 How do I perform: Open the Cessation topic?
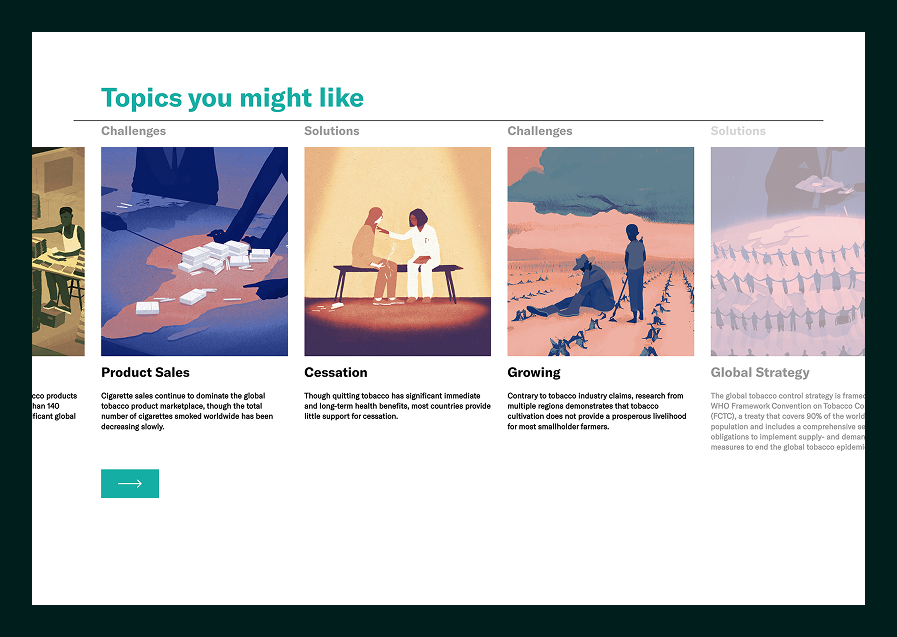336,372
